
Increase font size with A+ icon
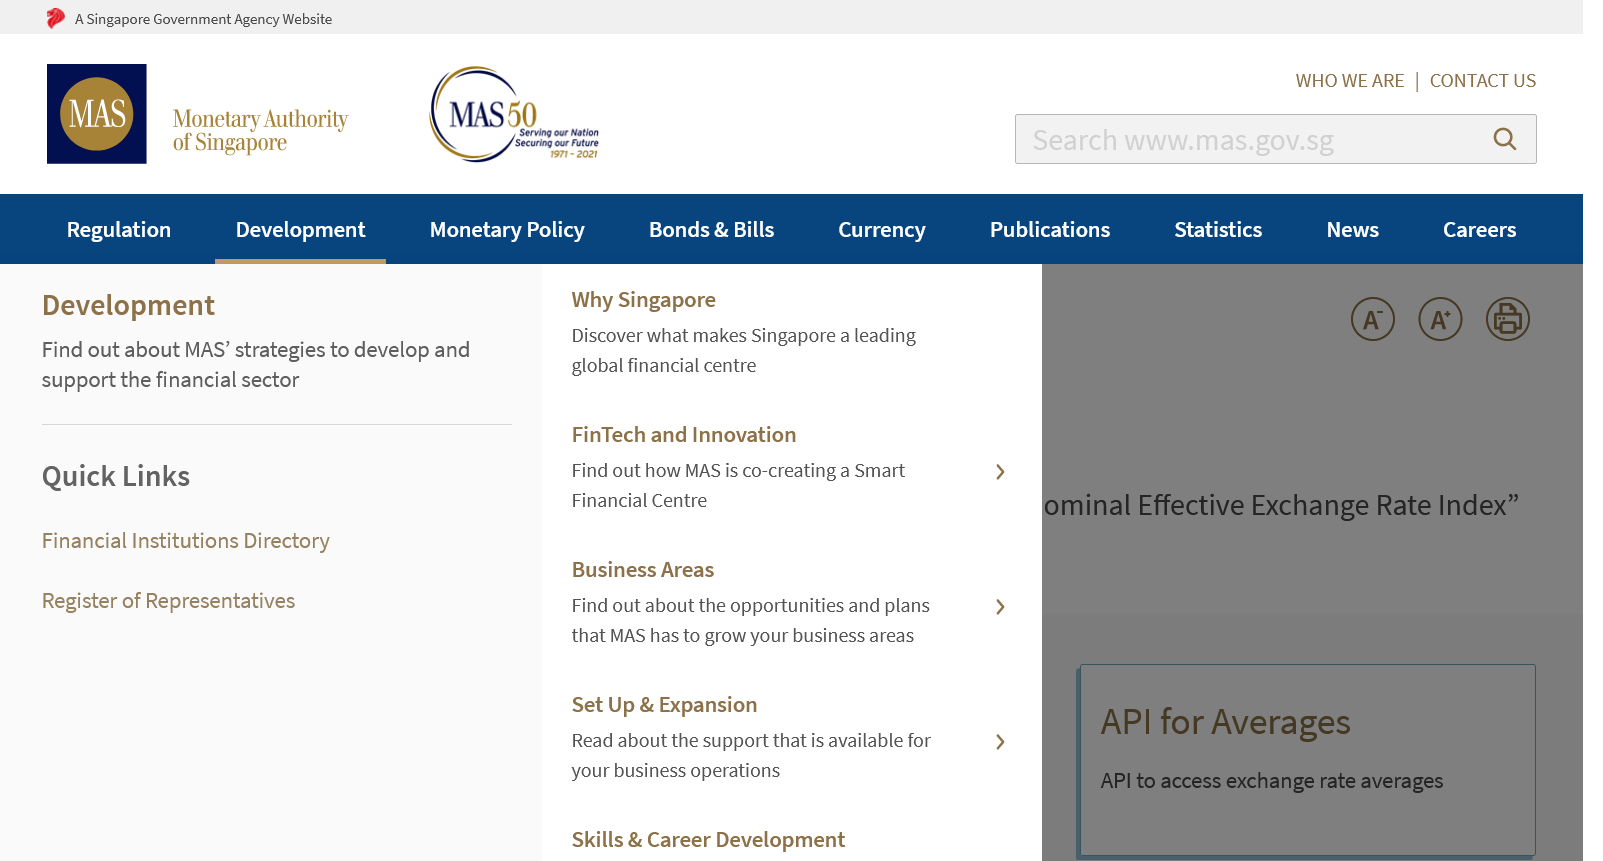pyautogui.click(x=1440, y=319)
